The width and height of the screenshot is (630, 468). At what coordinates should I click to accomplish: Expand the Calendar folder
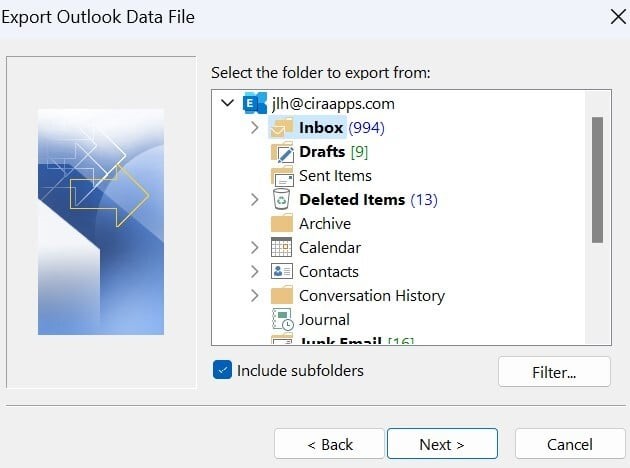(254, 247)
